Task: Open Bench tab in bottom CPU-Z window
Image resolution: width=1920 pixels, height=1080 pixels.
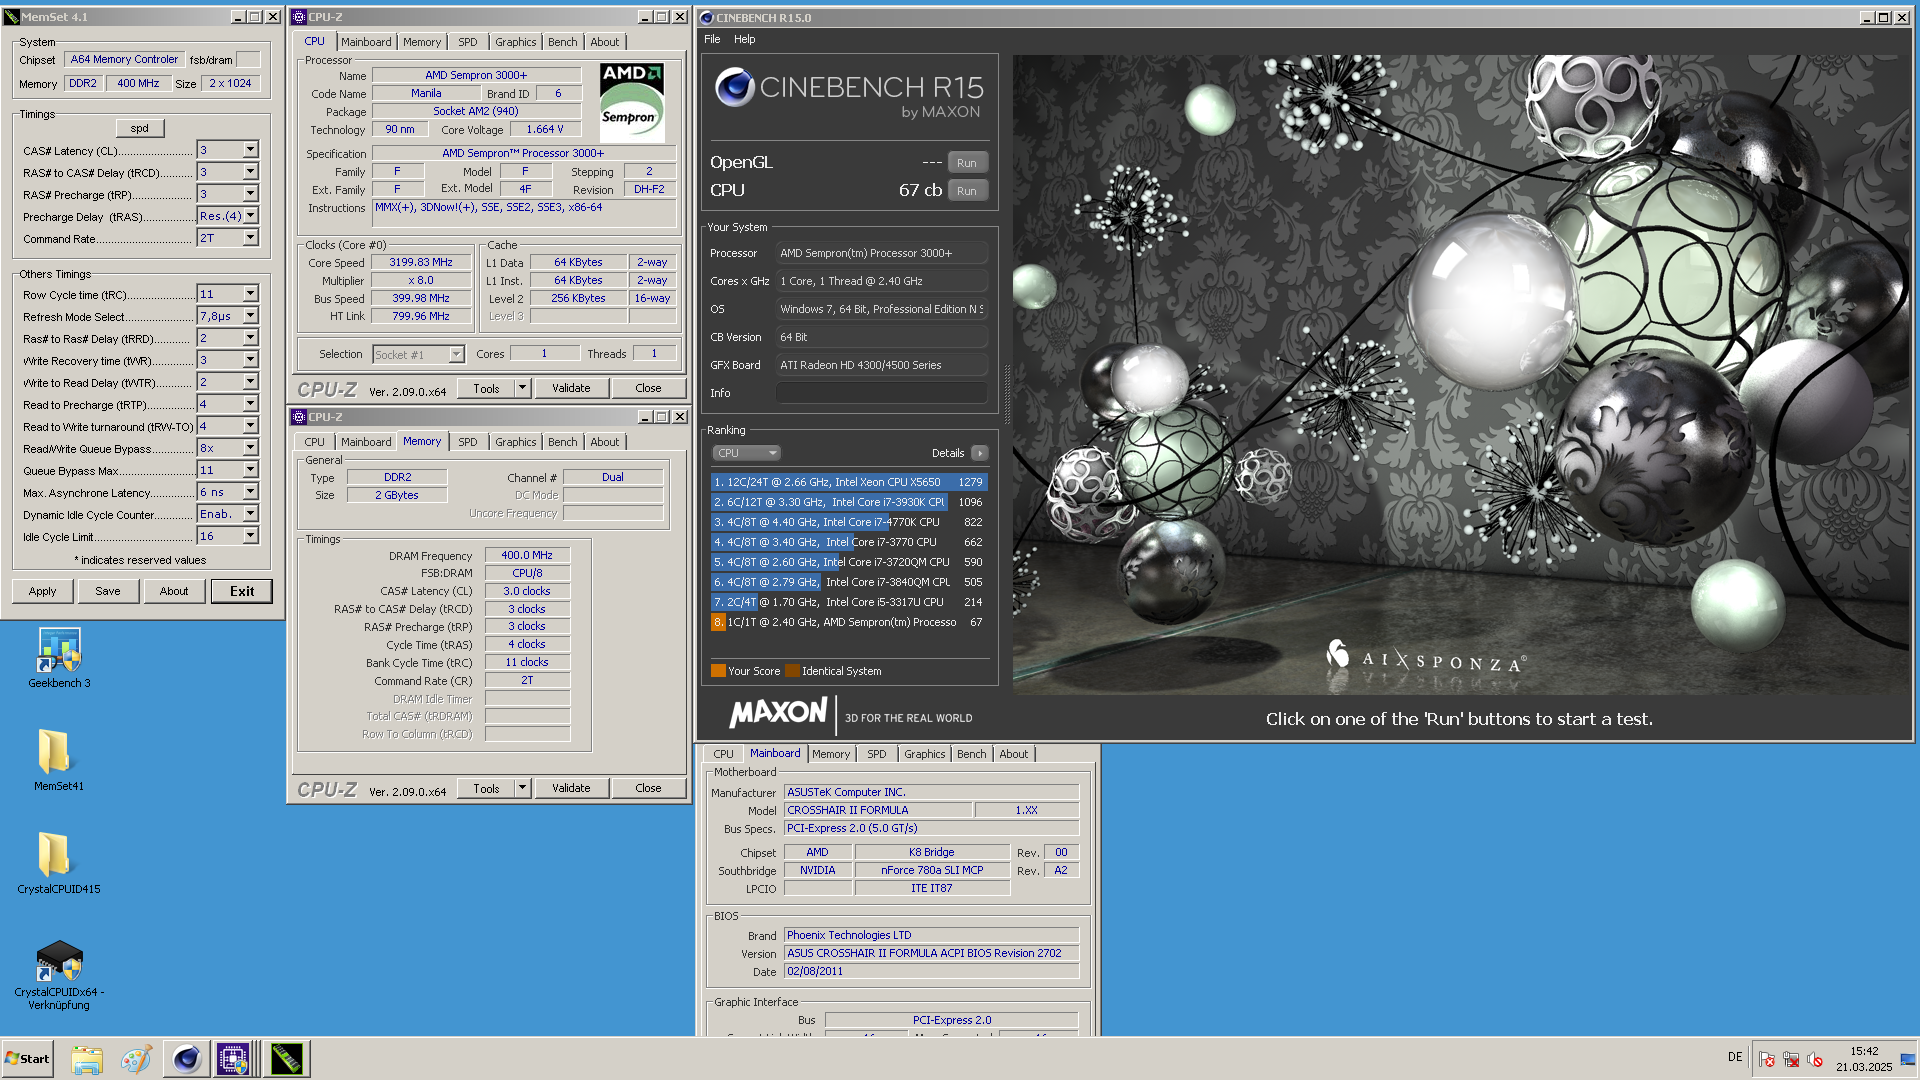Action: [971, 754]
